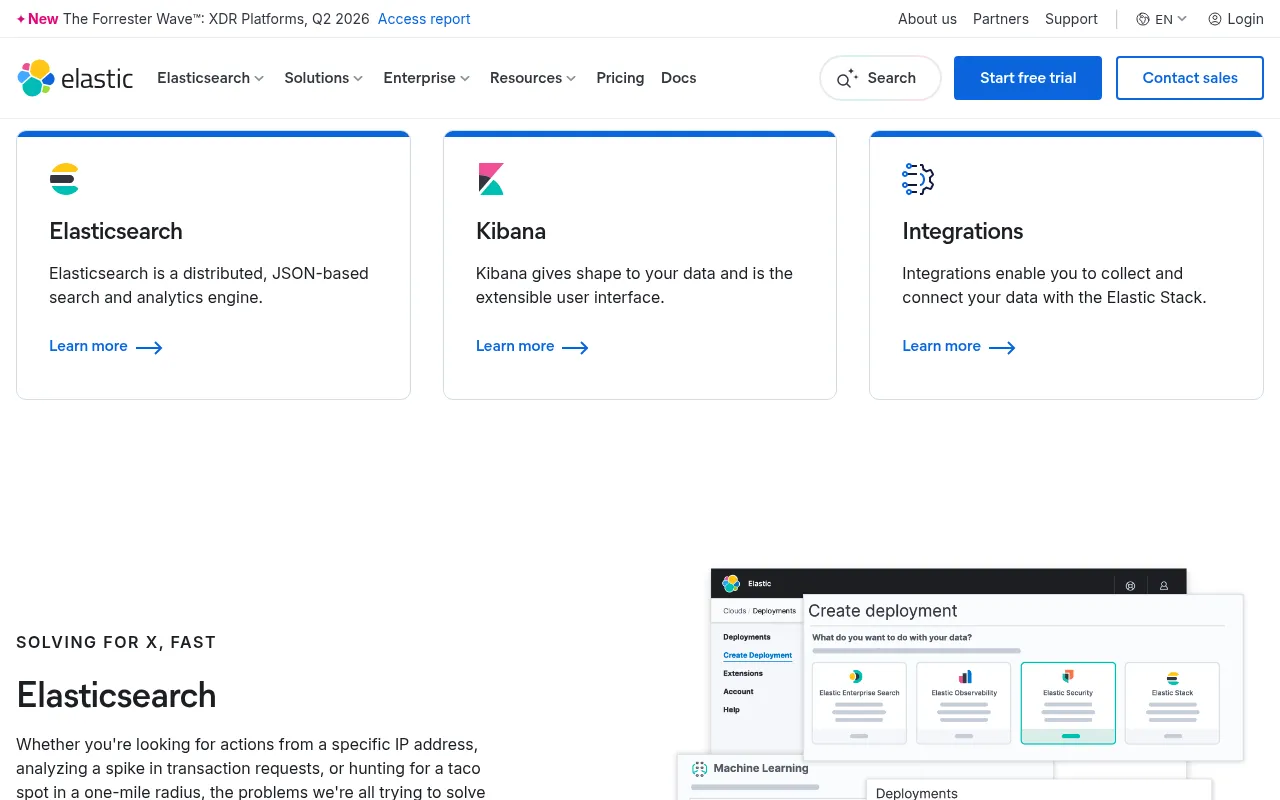Click the magnifier sparkle icon in Search

[x=847, y=78]
